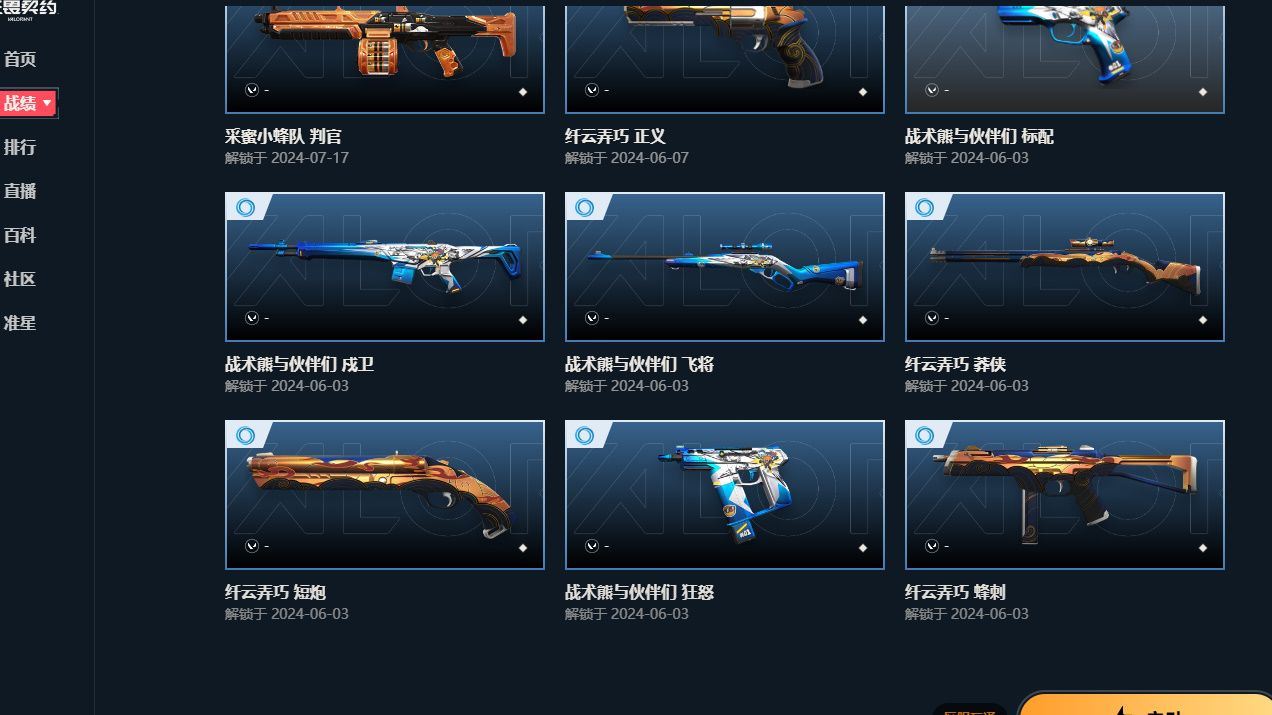This screenshot has width=1272, height=715.
Task: Navigate to 社区 in the sidebar
Action: (20, 279)
